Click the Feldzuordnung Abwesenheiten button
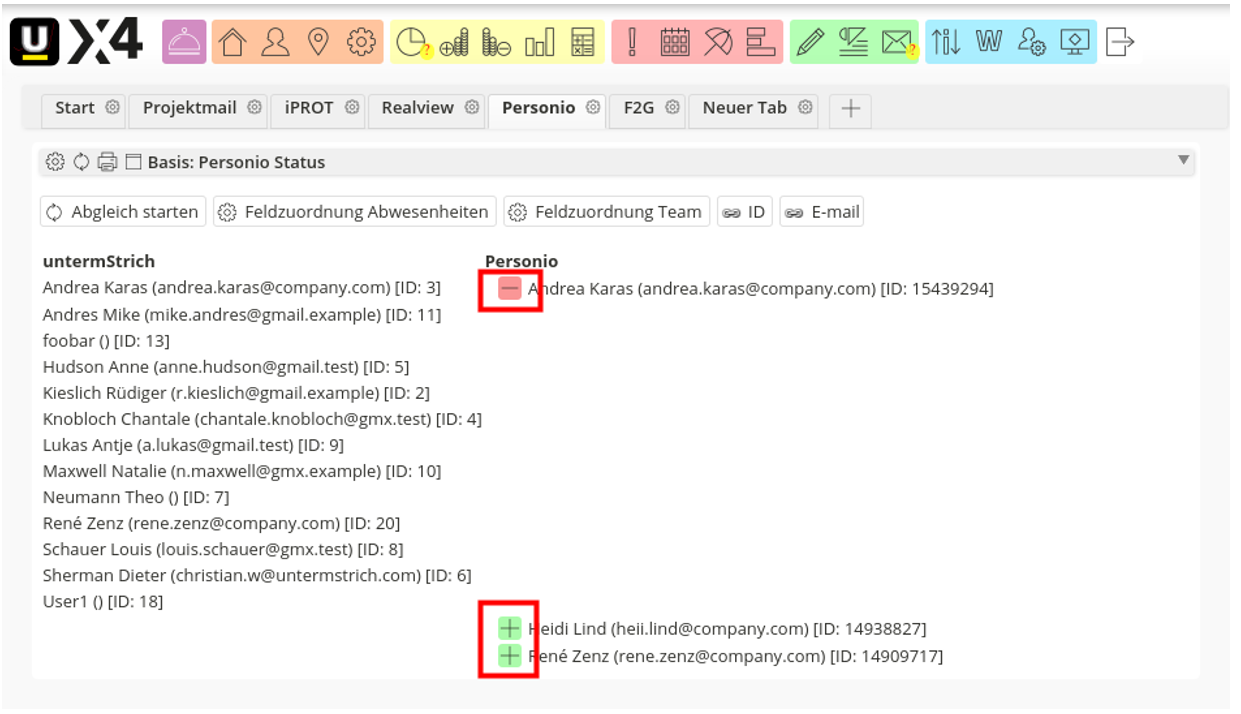The height and width of the screenshot is (714, 1241). coord(355,212)
